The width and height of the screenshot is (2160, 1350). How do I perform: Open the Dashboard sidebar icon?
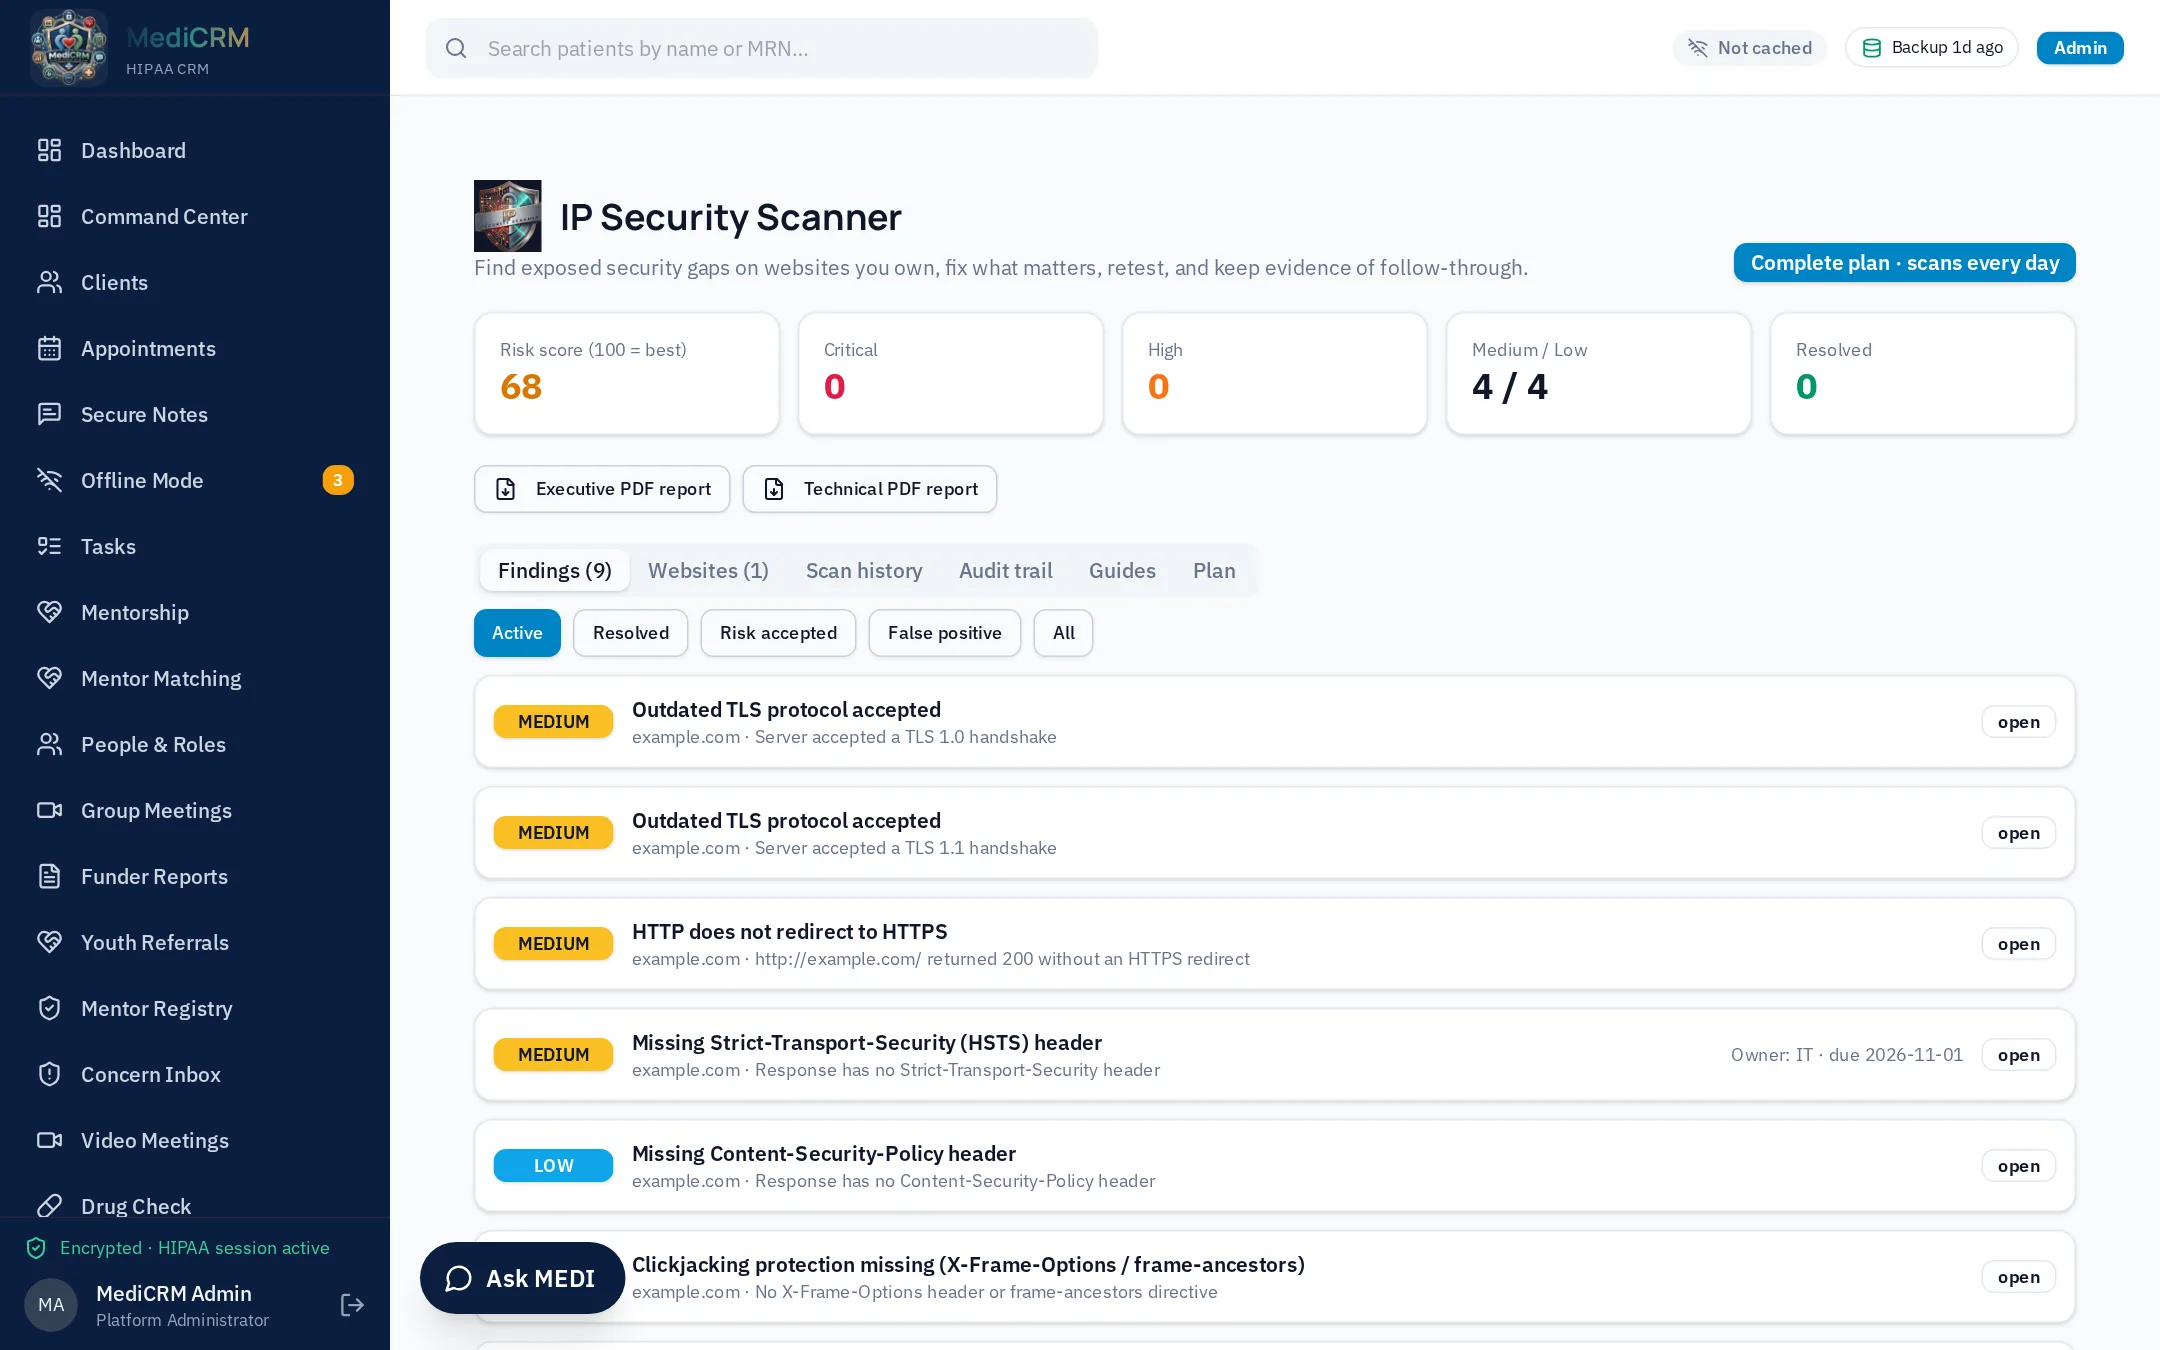(x=49, y=150)
